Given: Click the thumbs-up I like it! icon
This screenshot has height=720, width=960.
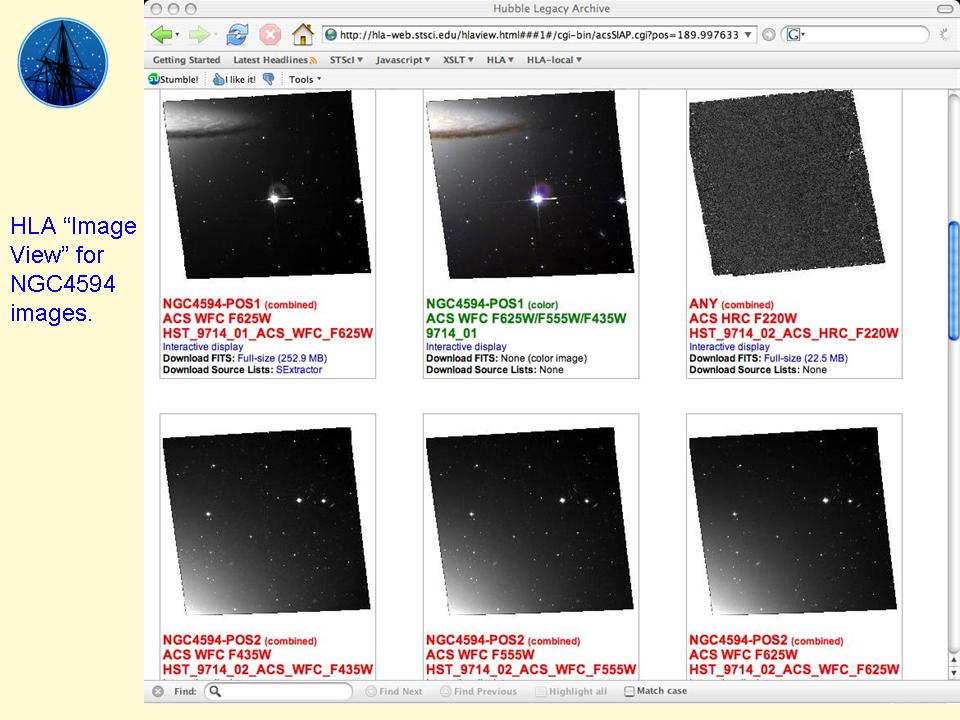Looking at the screenshot, I should (x=219, y=79).
